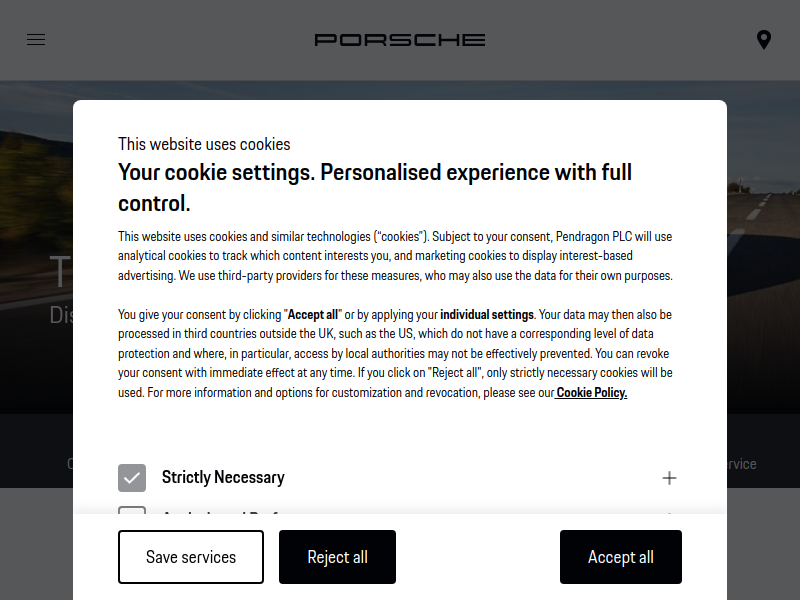Expand Strictly Necessary with the plus icon
The image size is (800, 600).
click(x=669, y=478)
